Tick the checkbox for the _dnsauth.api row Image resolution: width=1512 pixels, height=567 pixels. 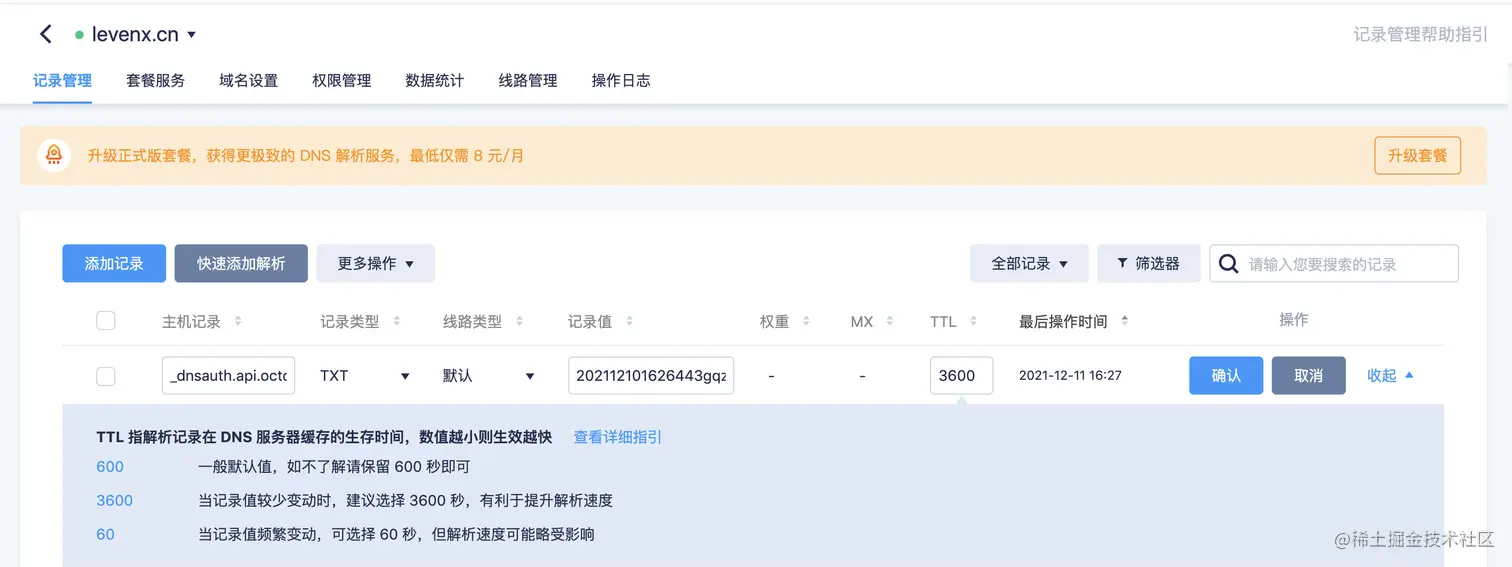point(105,376)
